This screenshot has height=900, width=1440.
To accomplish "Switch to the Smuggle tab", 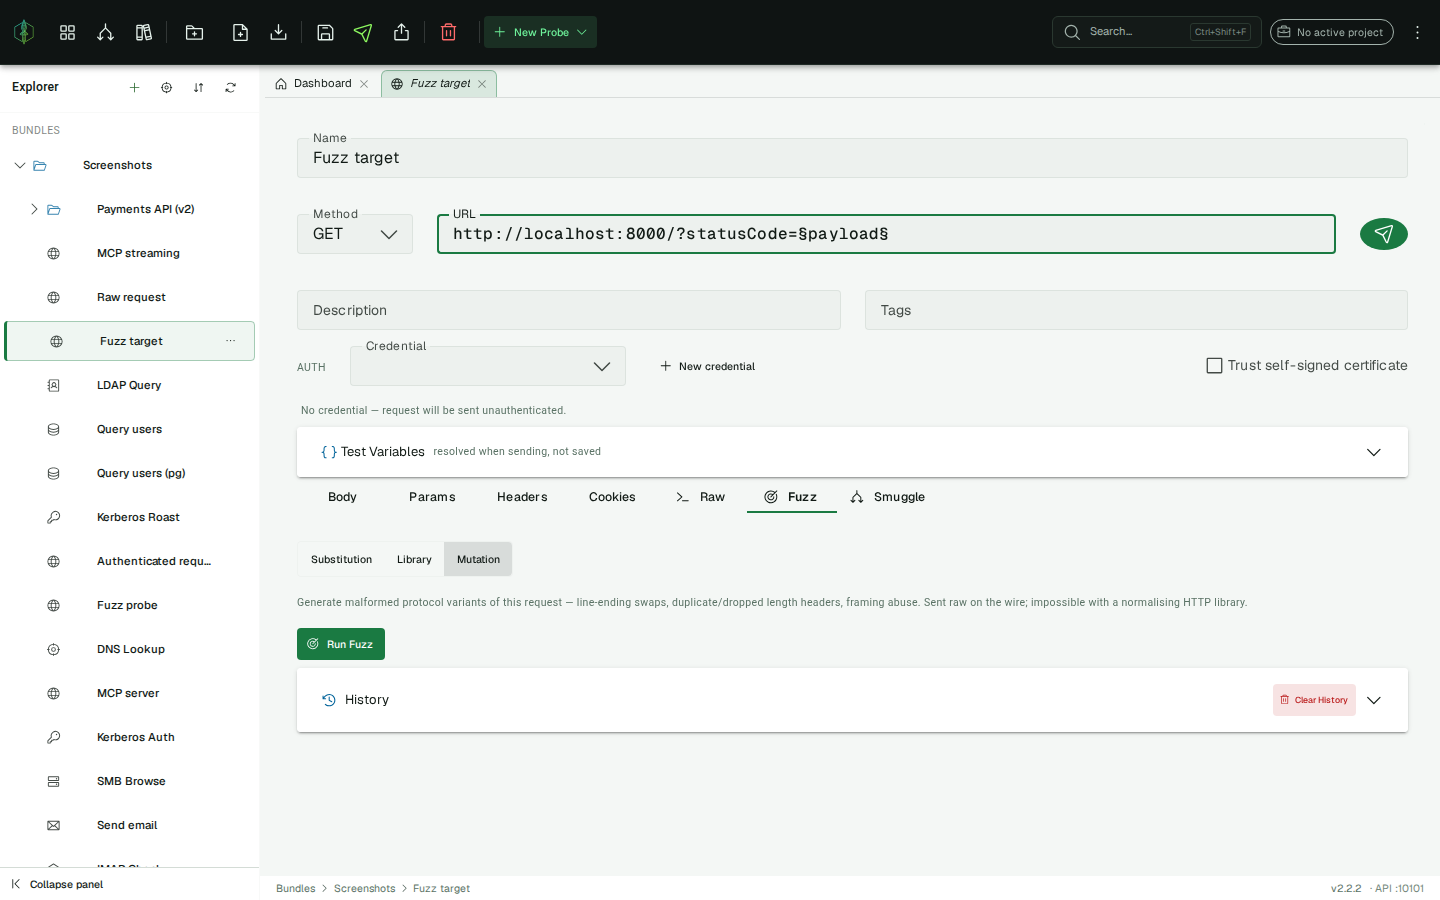I will click(888, 497).
